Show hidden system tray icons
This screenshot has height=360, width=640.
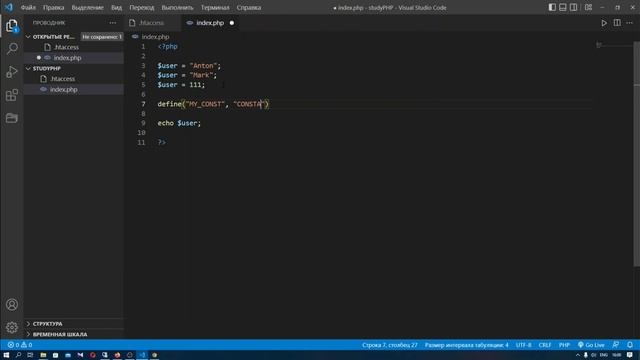(578, 355)
